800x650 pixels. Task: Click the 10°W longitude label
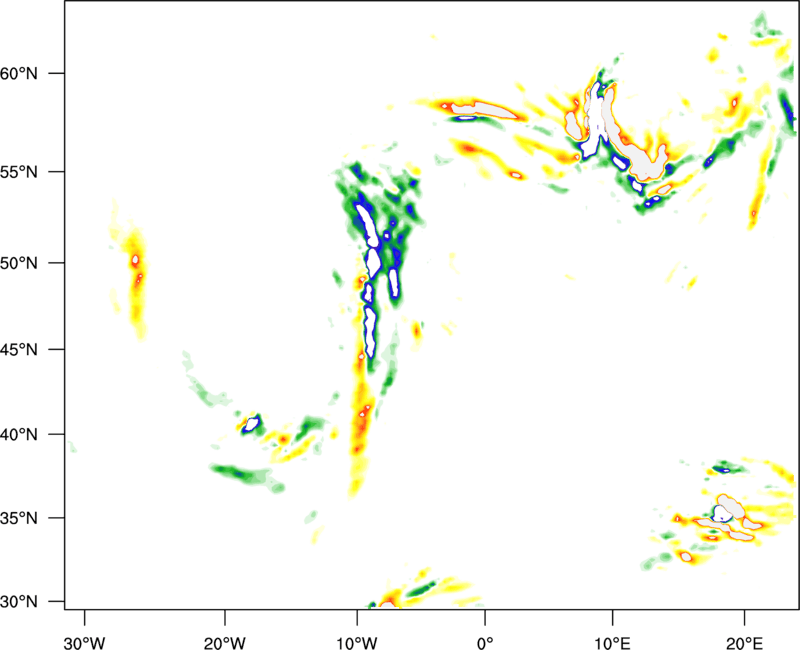point(357,643)
